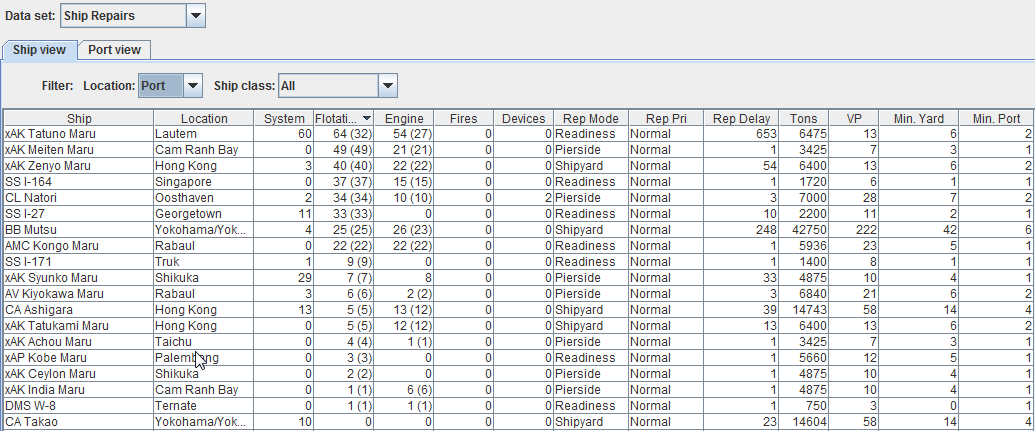
Task: Select ship xAK Ceylon Maru
Action: 50,374
